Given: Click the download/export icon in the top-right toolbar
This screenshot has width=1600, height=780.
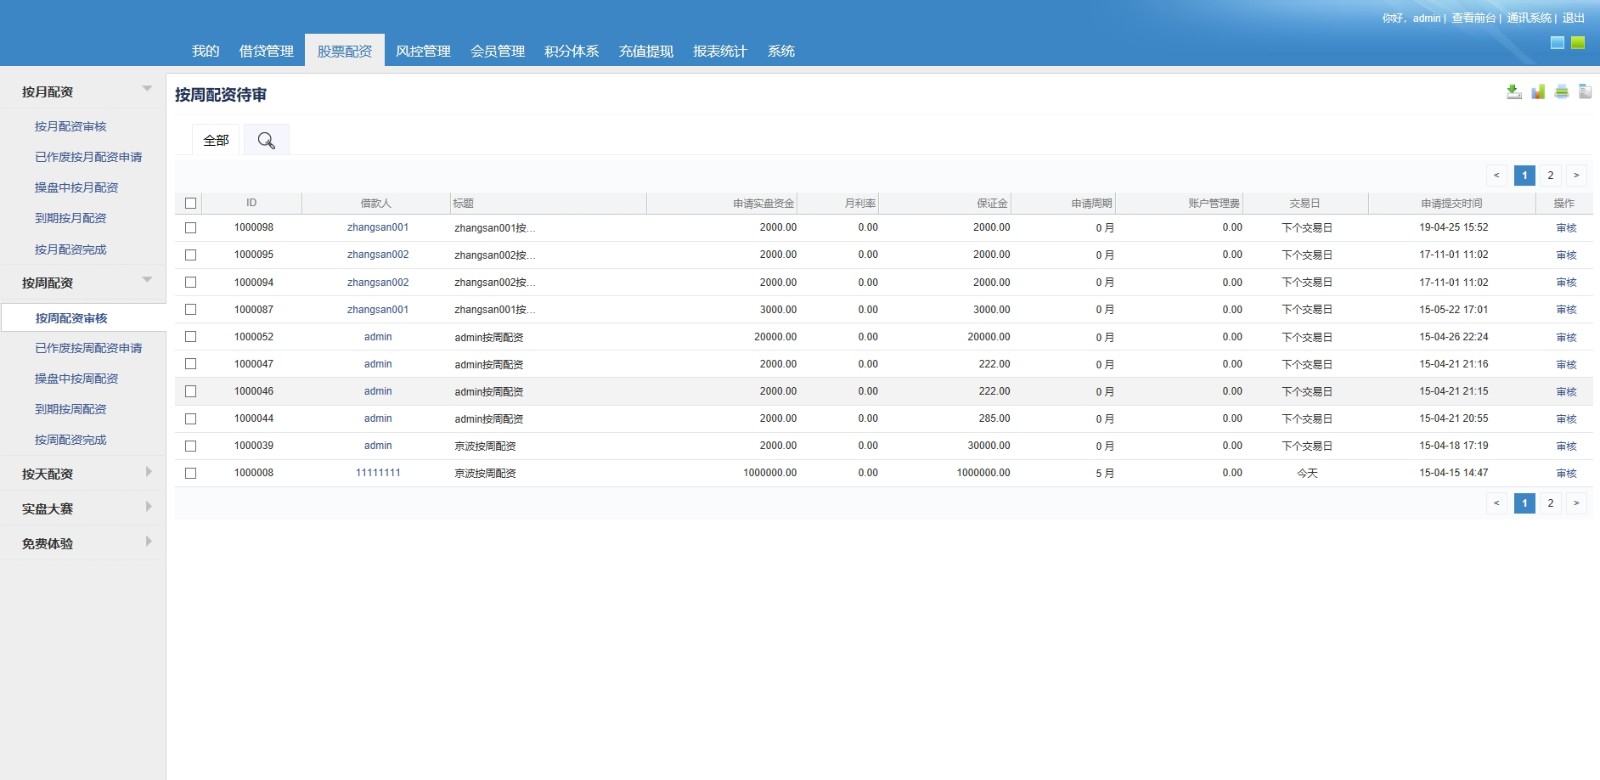Looking at the screenshot, I should [x=1514, y=92].
